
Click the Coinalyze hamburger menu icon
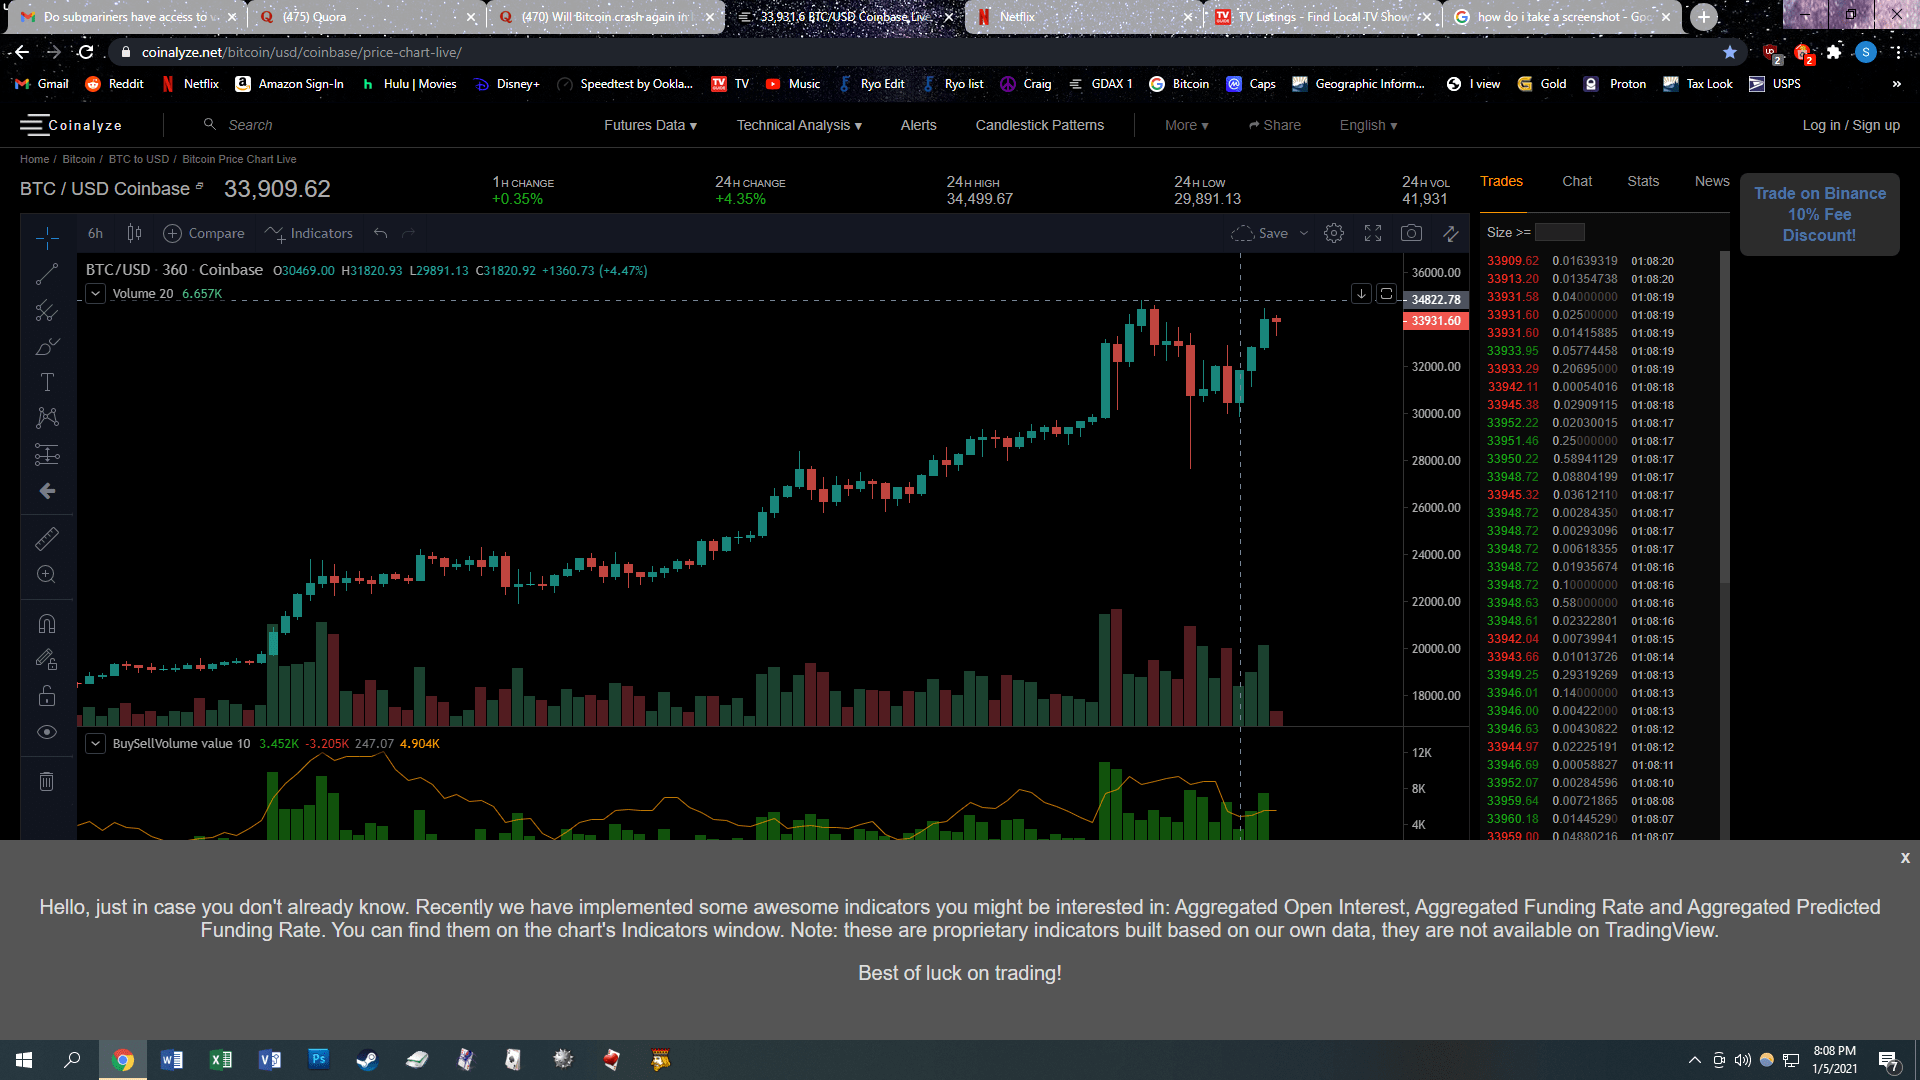click(x=33, y=125)
